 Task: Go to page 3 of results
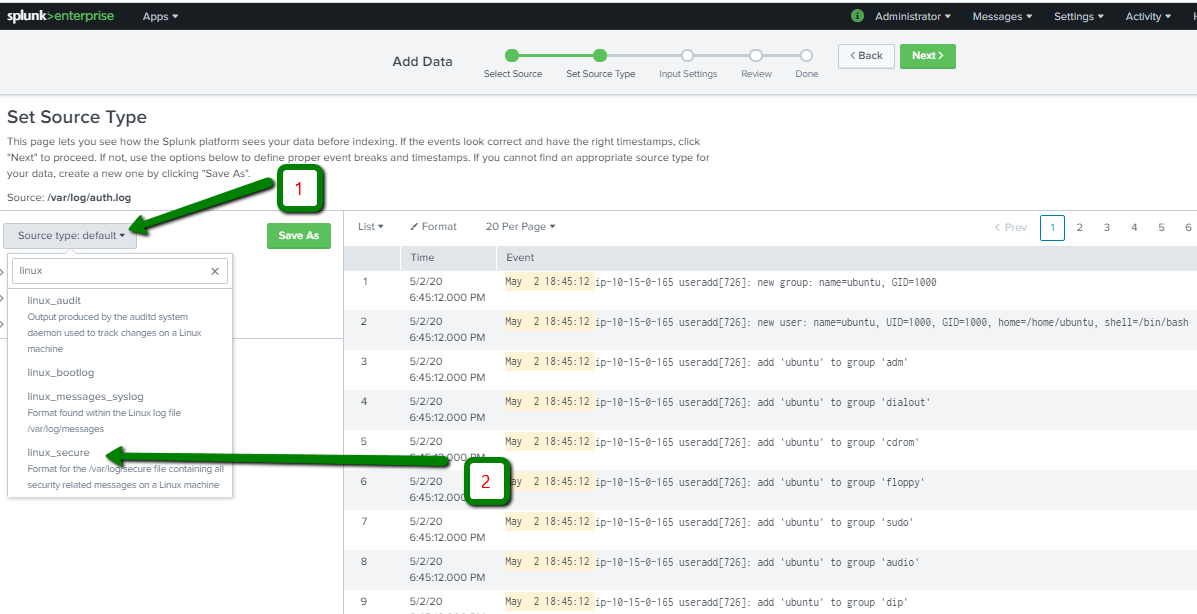click(1106, 227)
